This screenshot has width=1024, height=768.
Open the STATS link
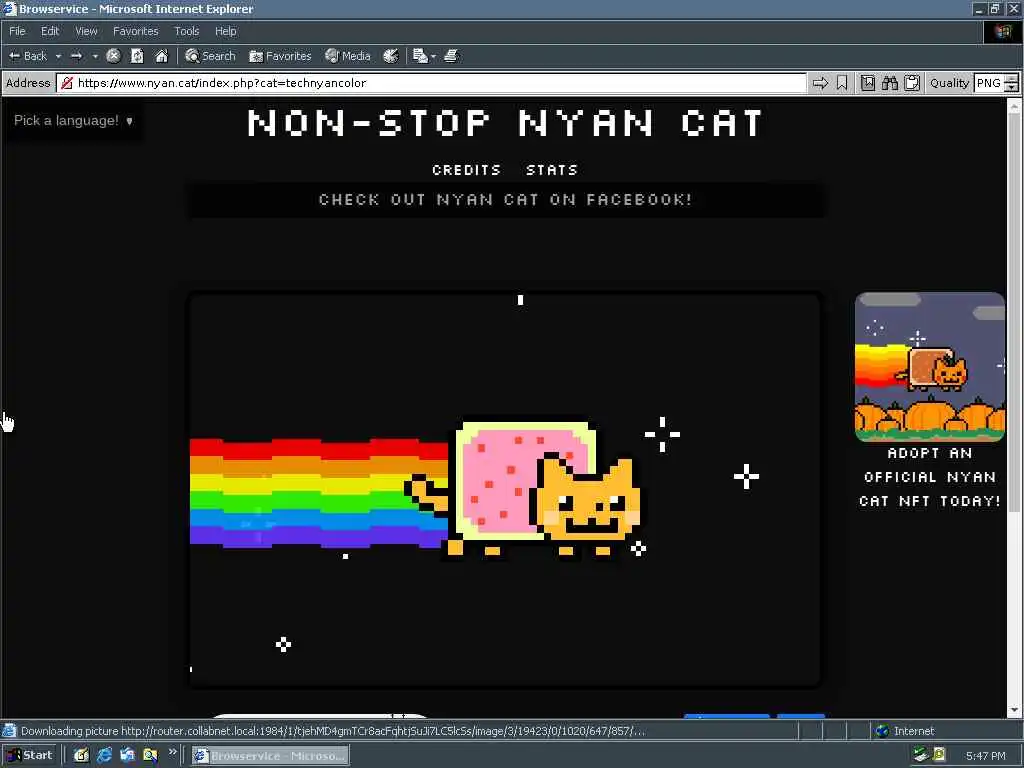(x=552, y=170)
